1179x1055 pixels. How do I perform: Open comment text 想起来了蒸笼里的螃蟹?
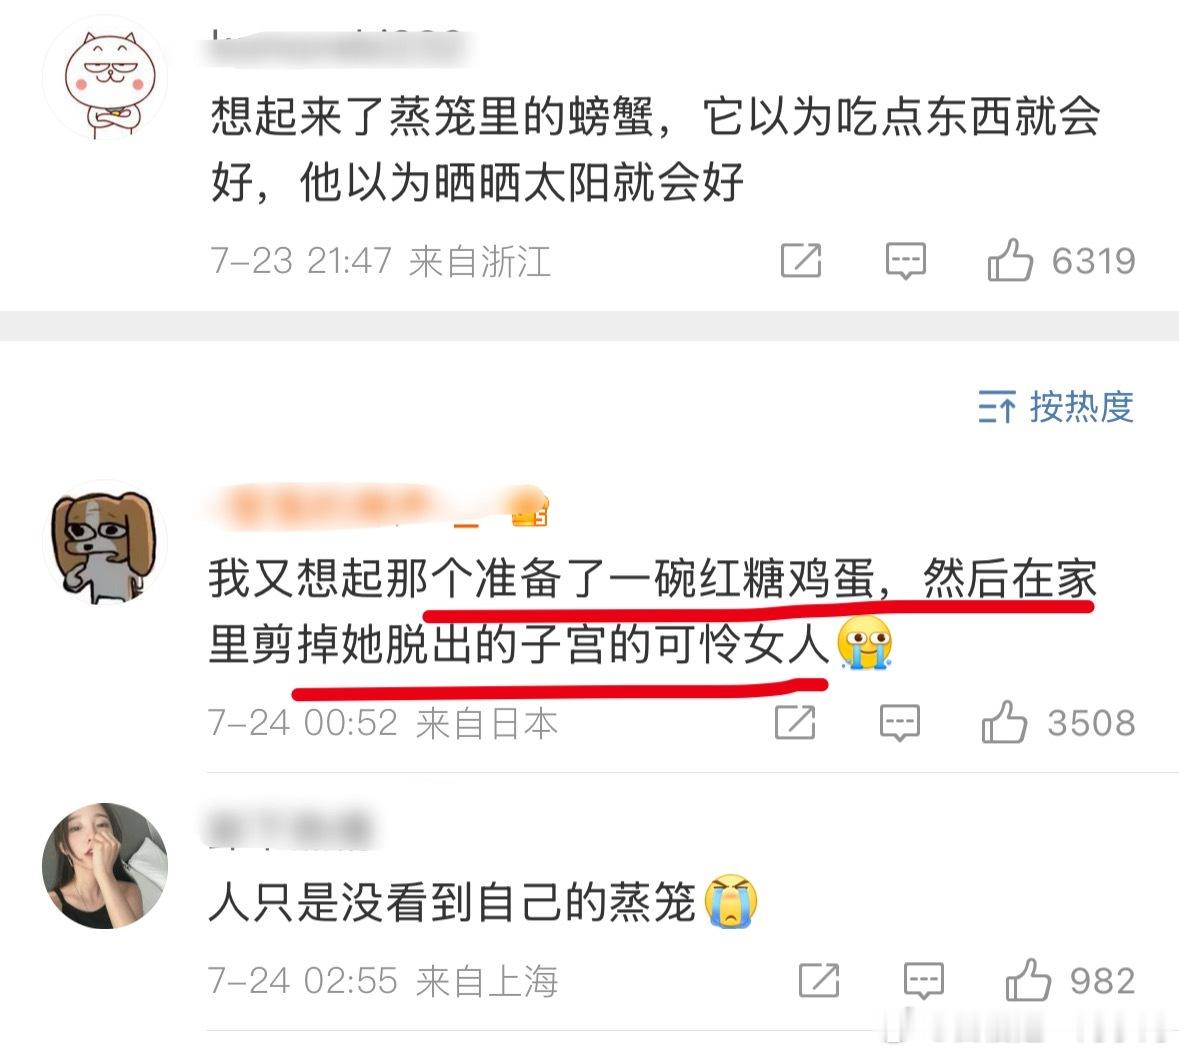click(654, 150)
